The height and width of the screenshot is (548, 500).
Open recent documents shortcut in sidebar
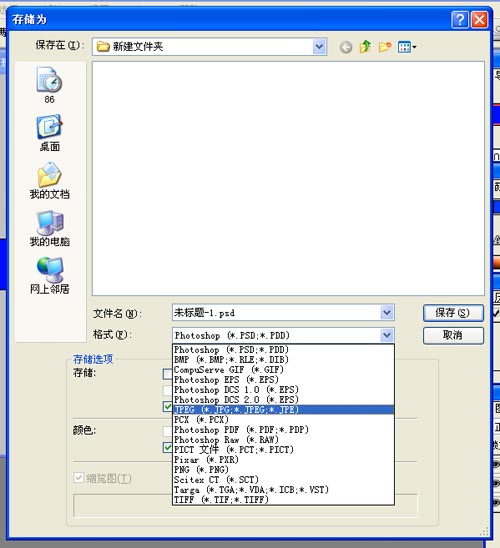pos(49,85)
